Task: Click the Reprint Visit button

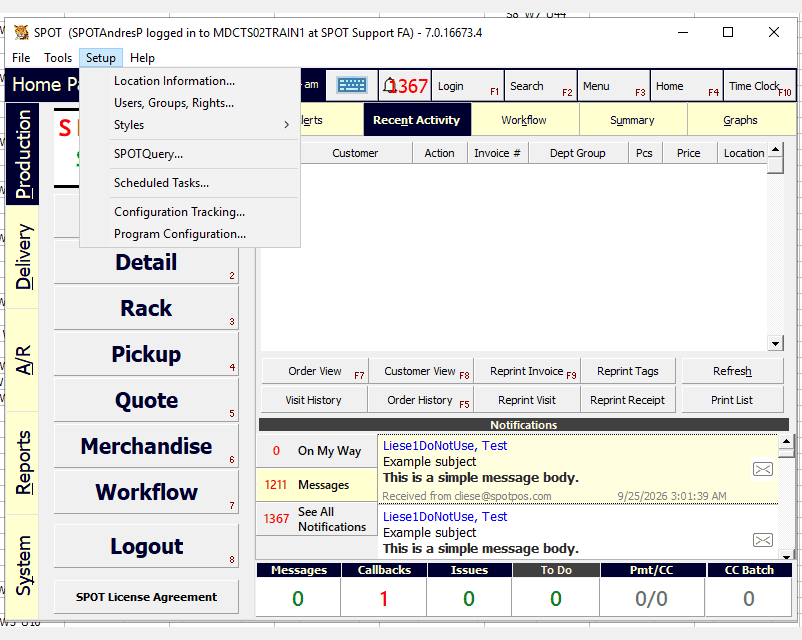Action: [527, 400]
